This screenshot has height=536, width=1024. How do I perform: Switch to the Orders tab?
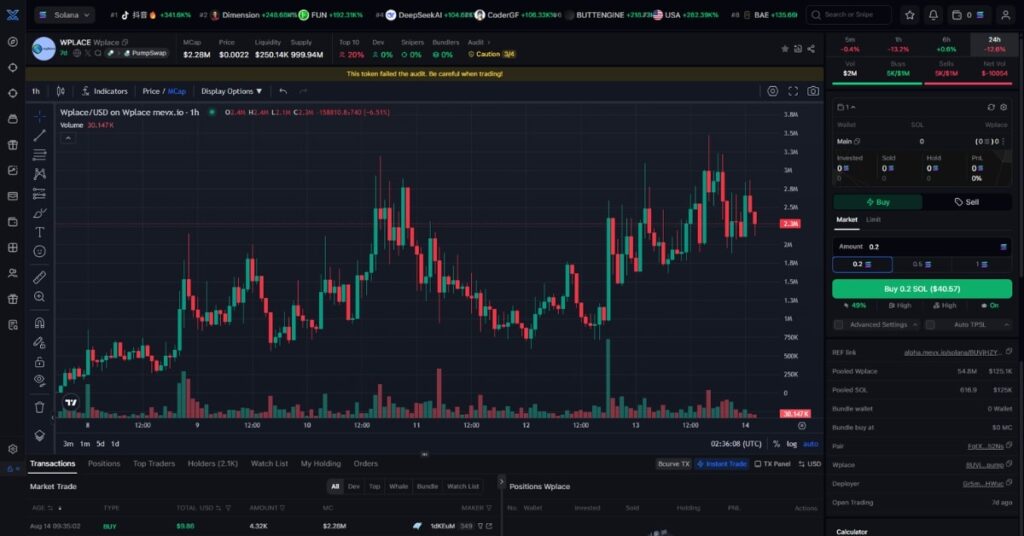[x=366, y=464]
